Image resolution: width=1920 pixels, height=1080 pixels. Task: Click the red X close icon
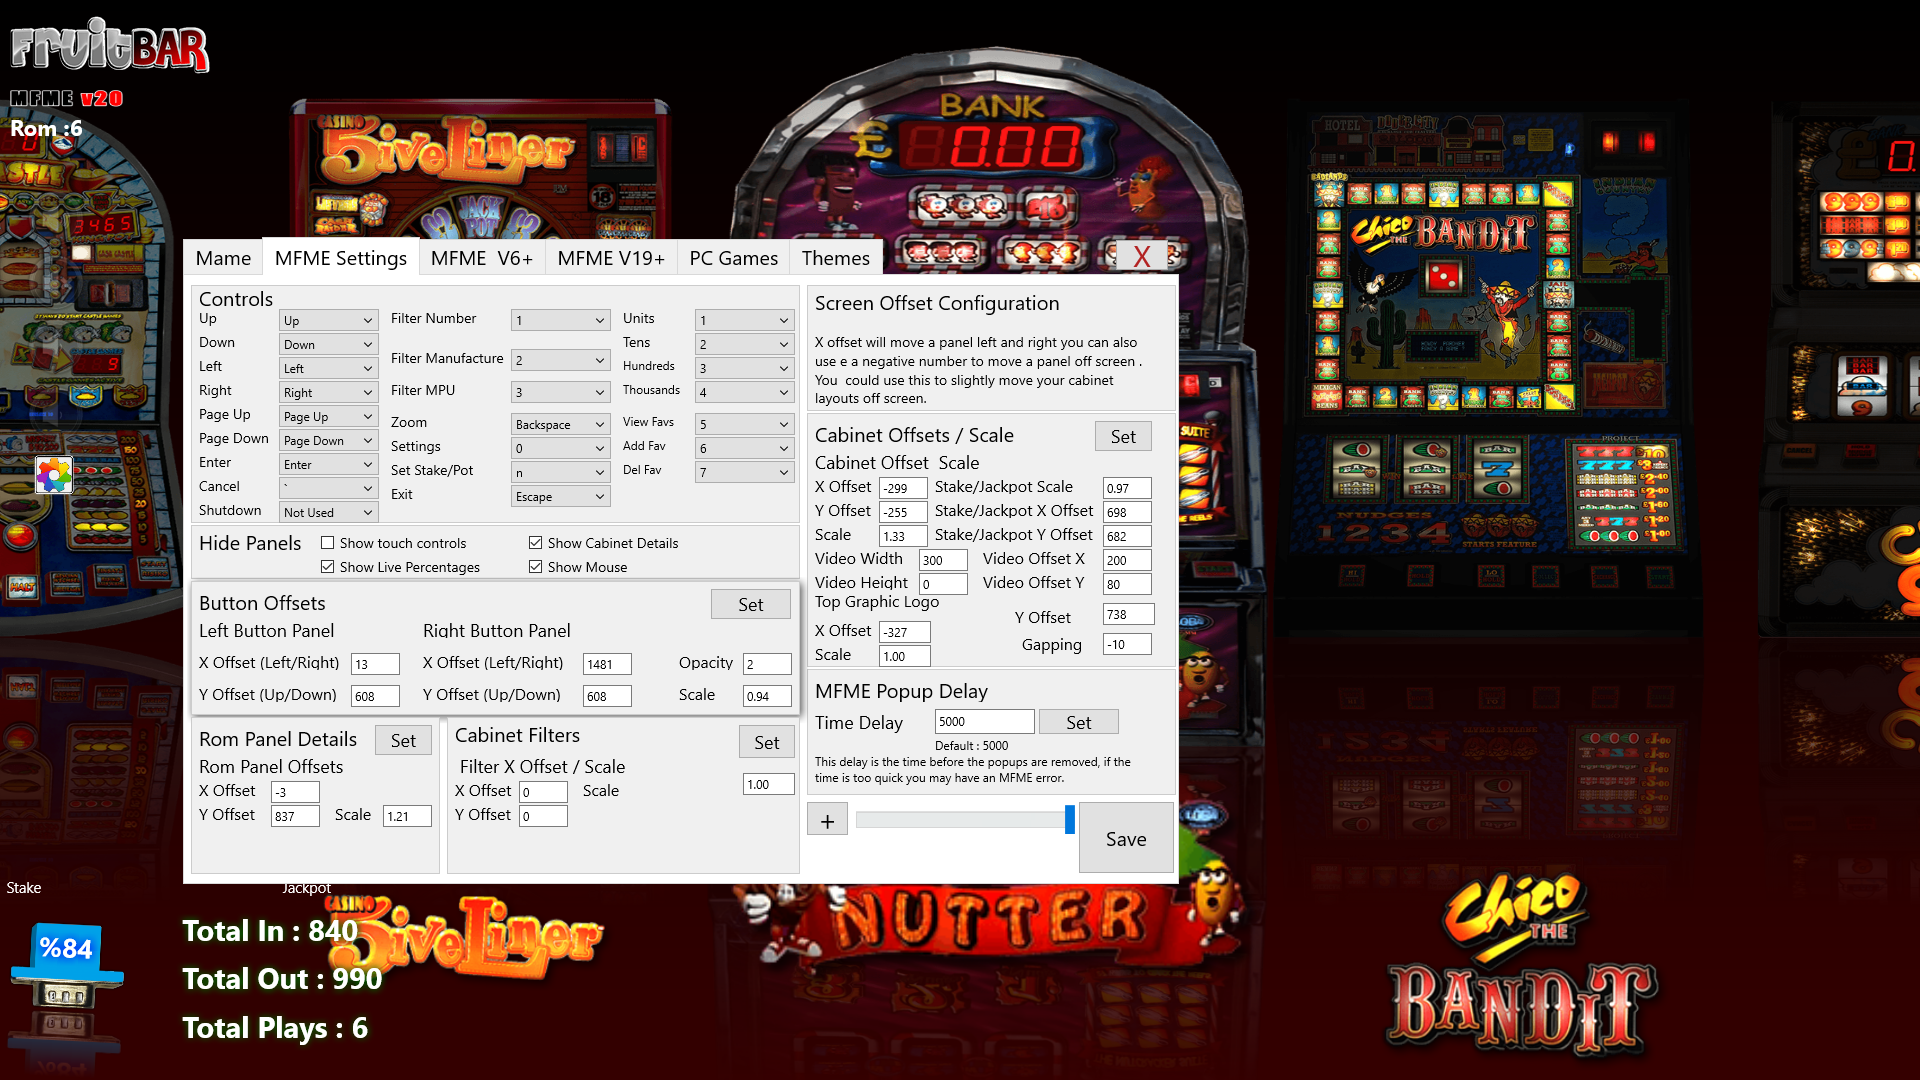coord(1141,257)
